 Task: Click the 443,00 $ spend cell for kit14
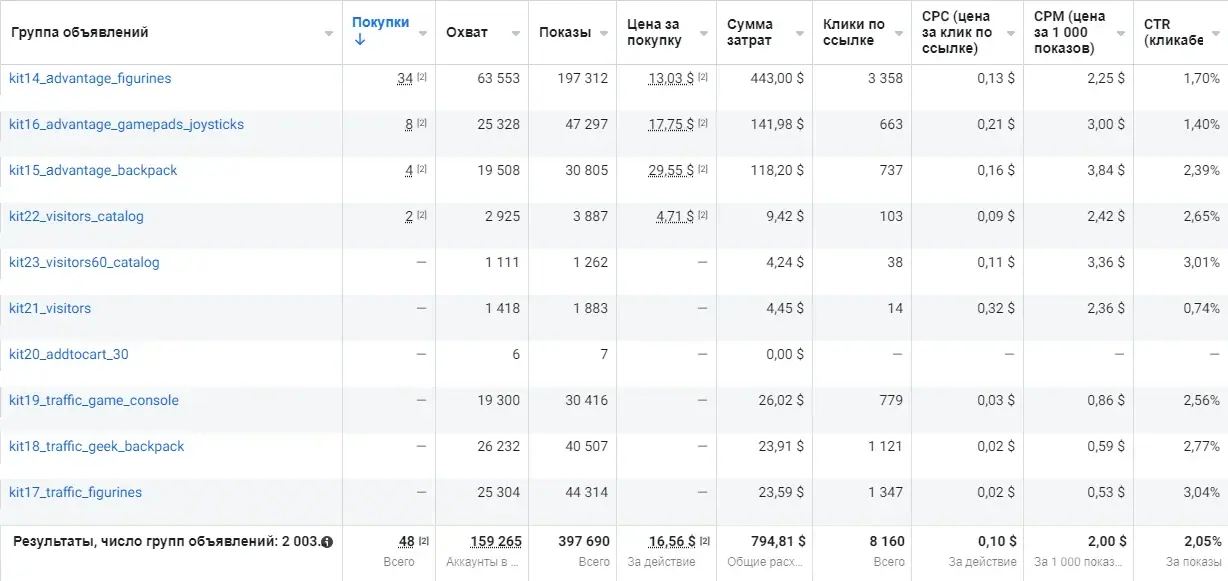[777, 78]
